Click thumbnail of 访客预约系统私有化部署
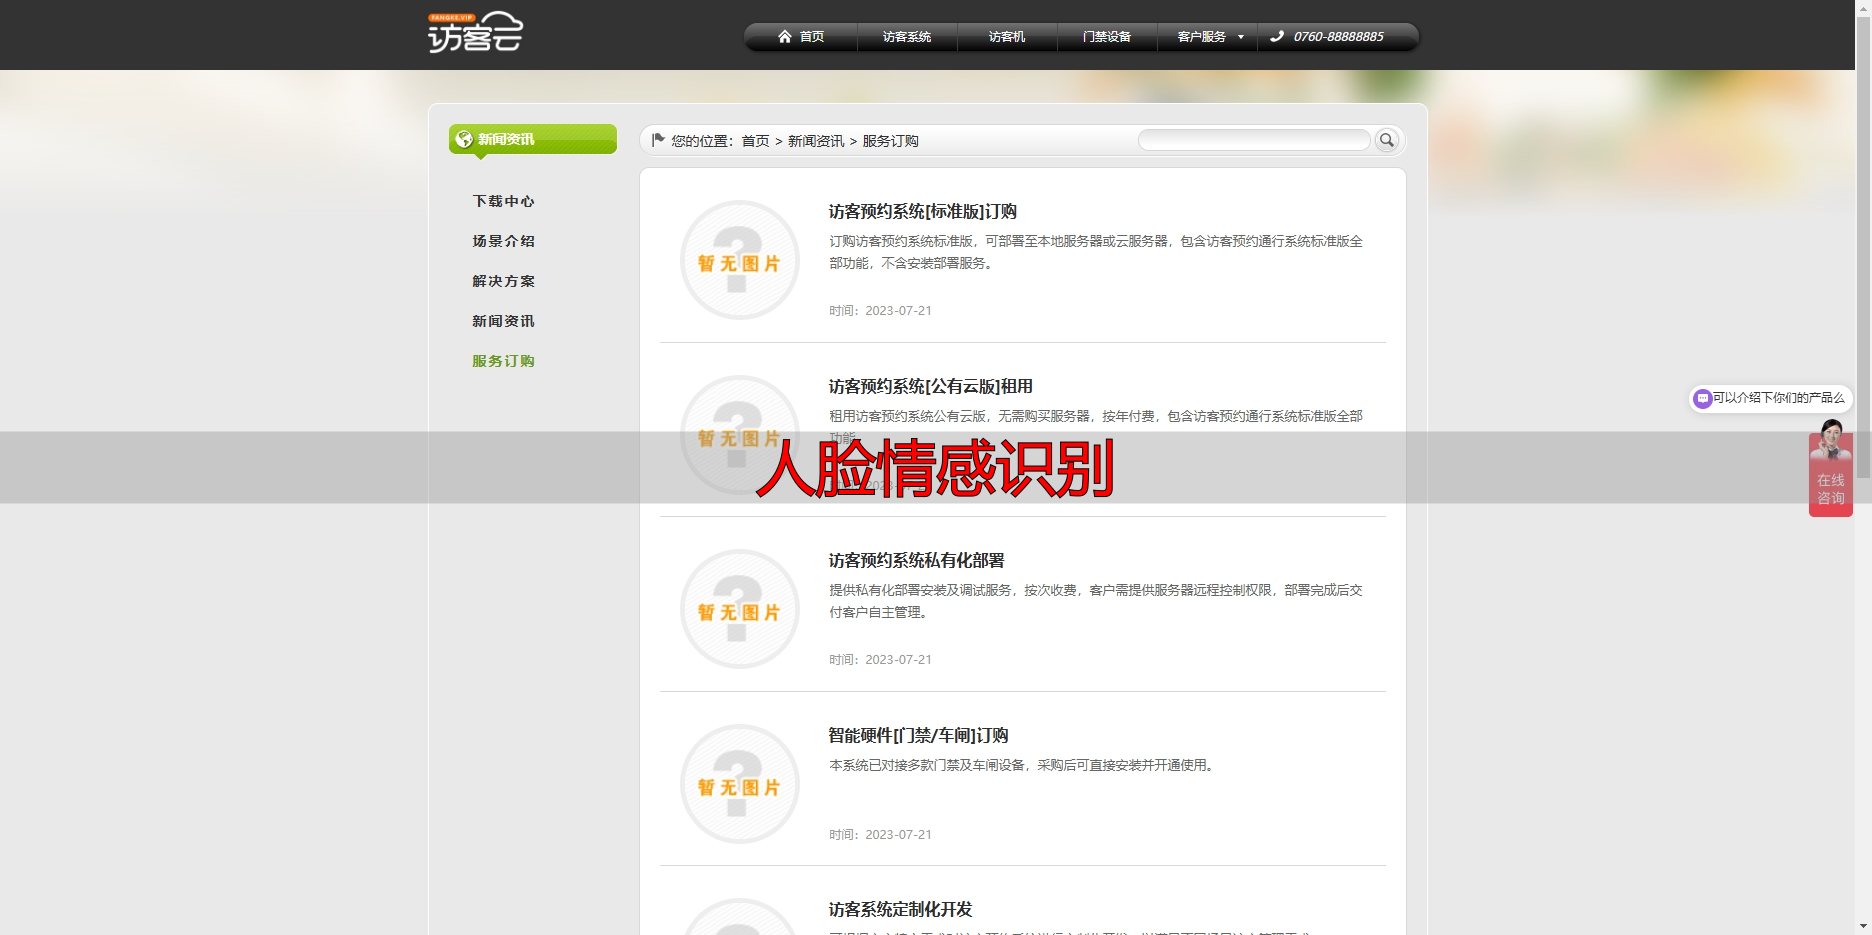The height and width of the screenshot is (935, 1872). tap(740, 609)
